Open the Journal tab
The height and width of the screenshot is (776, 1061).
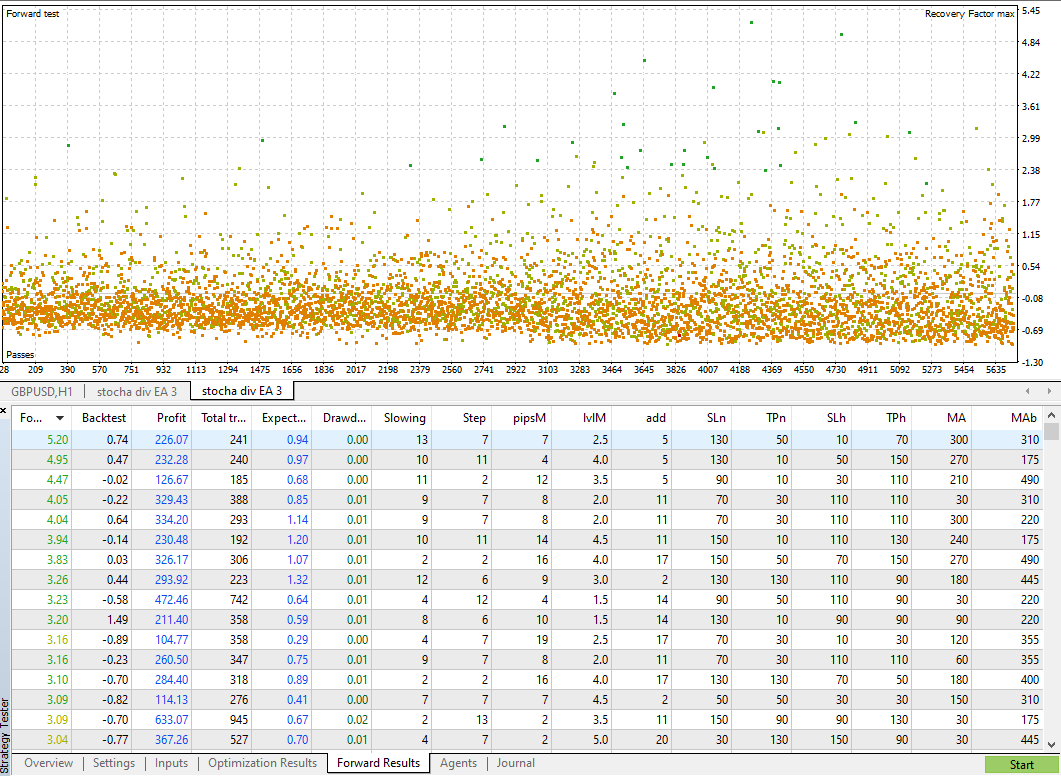(x=516, y=763)
